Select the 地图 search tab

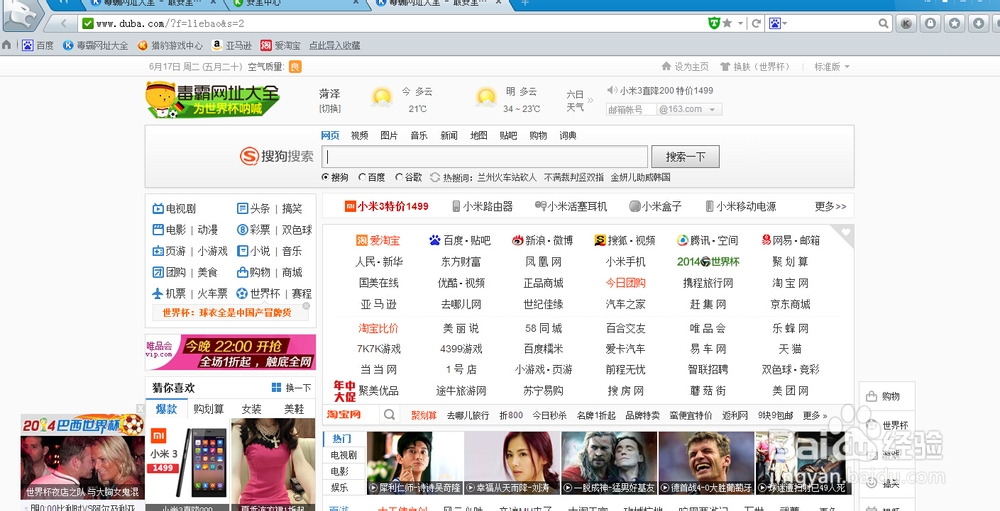click(478, 135)
